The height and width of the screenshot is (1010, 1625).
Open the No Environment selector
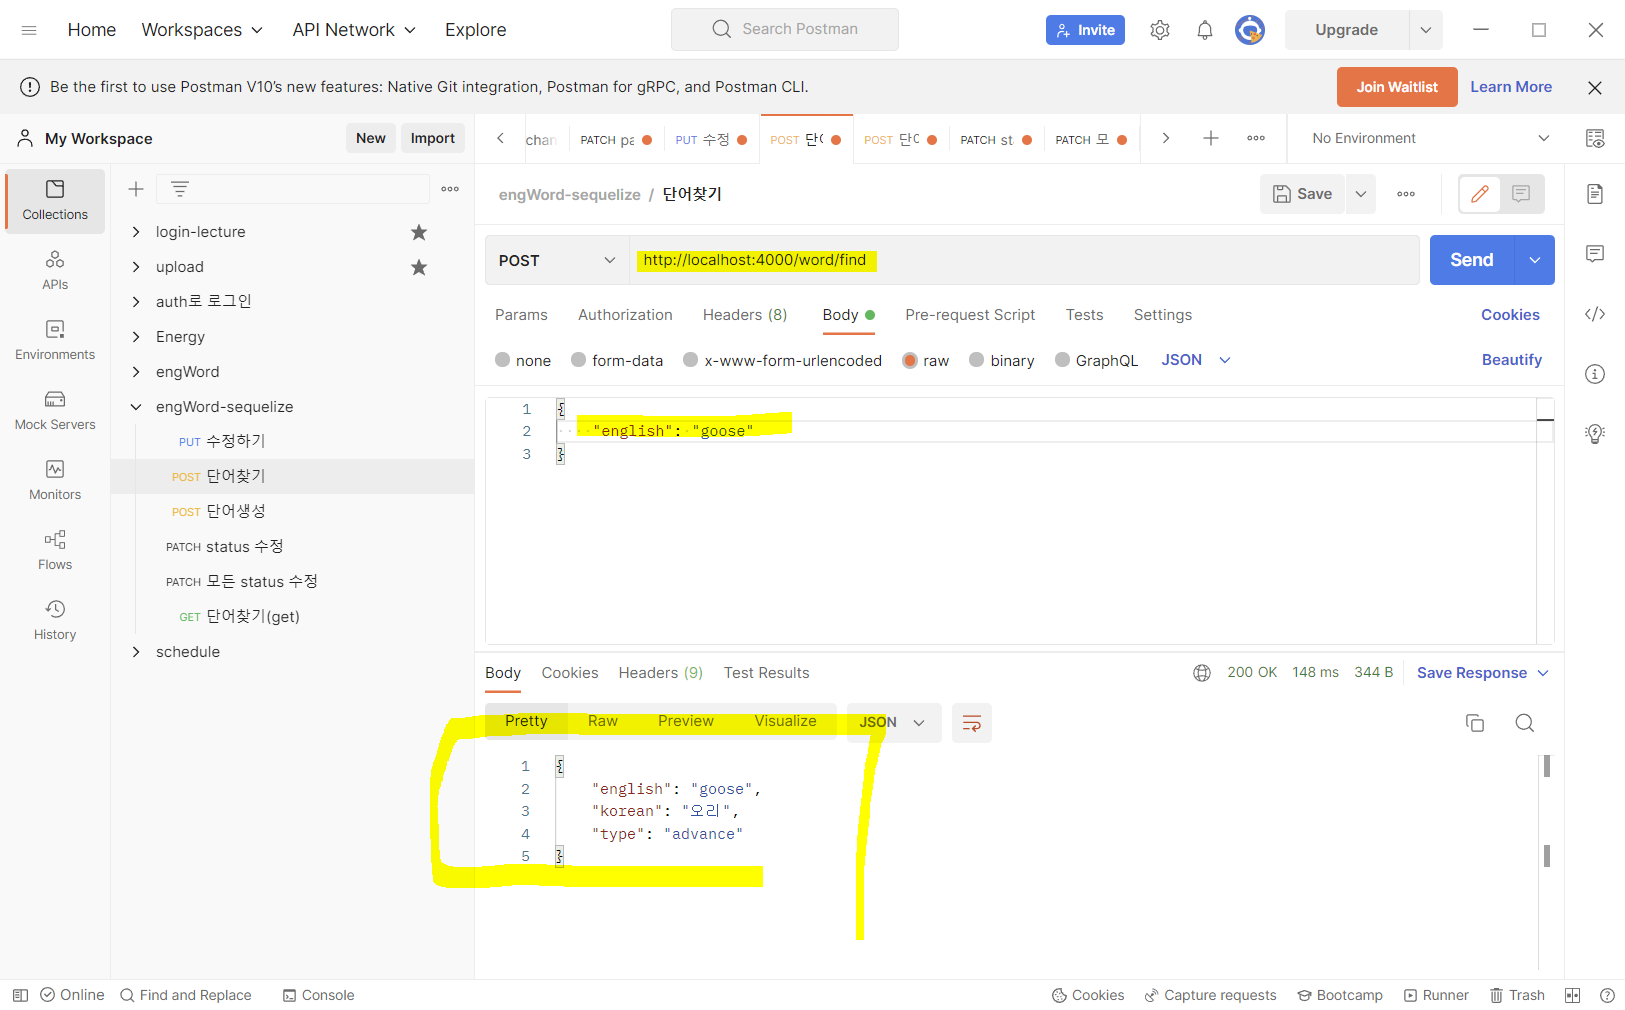[x=1430, y=138]
